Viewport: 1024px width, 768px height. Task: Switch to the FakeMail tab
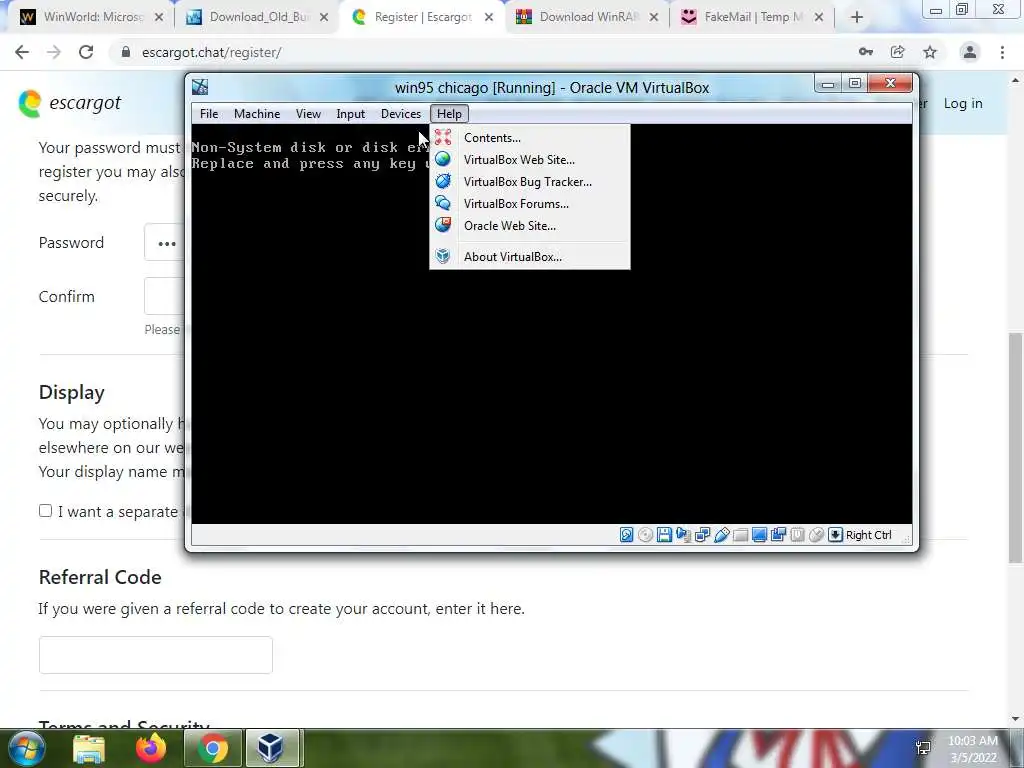coord(752,17)
